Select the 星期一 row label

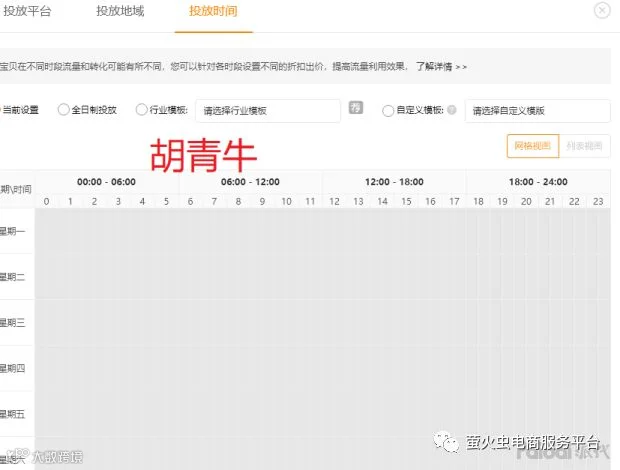coord(13,231)
